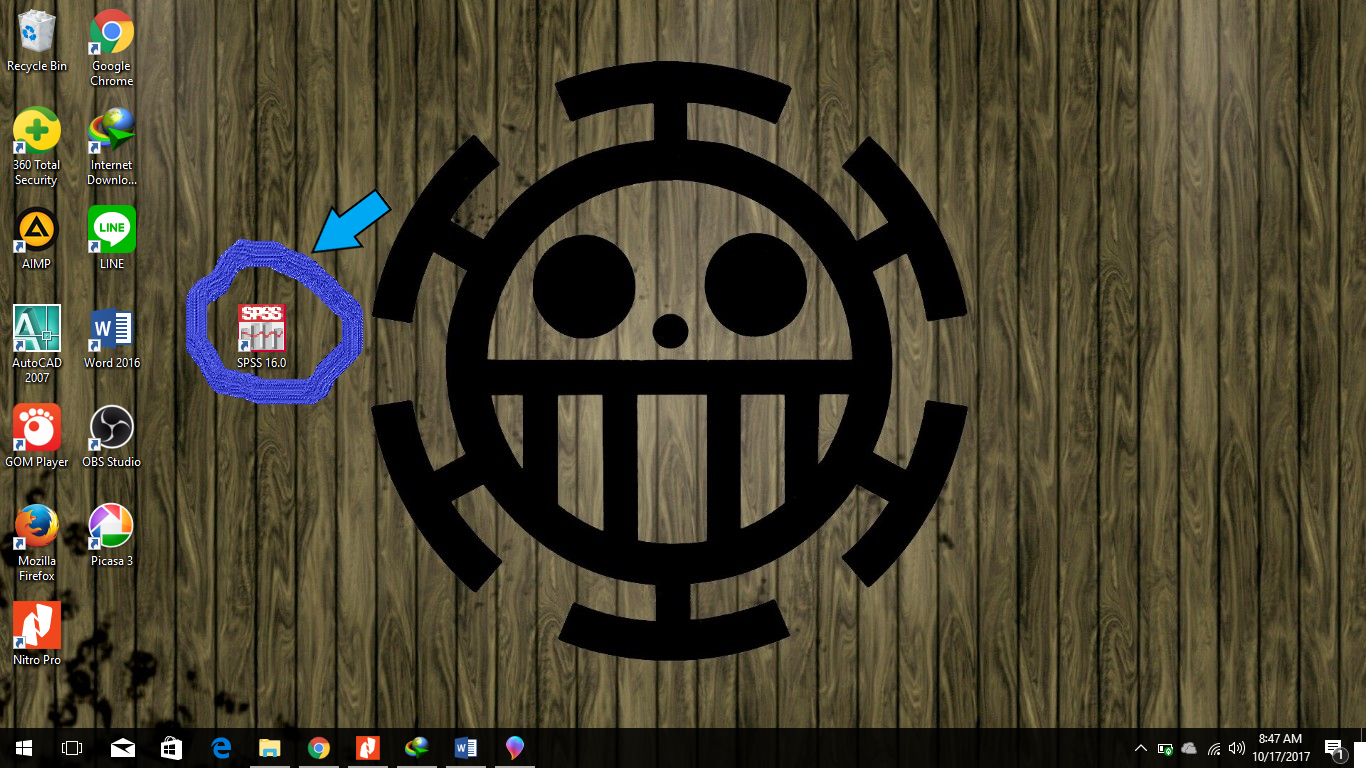Viewport: 1366px width, 768px height.
Task: Select the OBS Studio shortcut
Action: (x=112, y=436)
